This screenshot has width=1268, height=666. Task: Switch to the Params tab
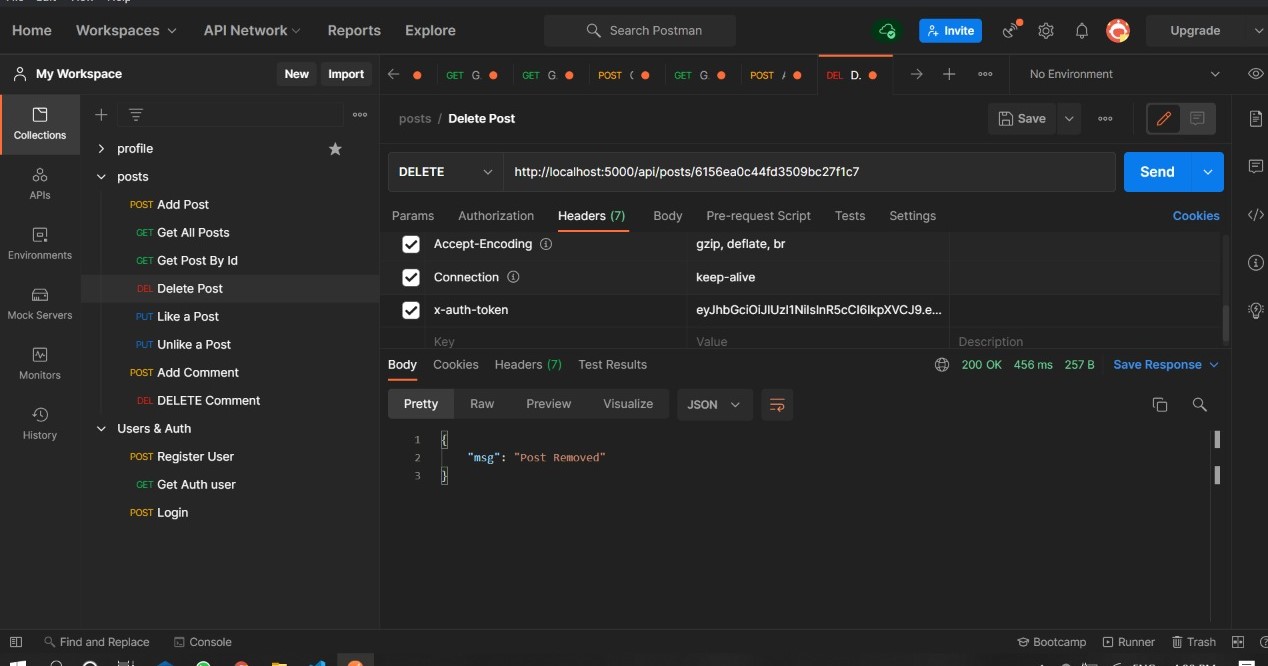413,216
